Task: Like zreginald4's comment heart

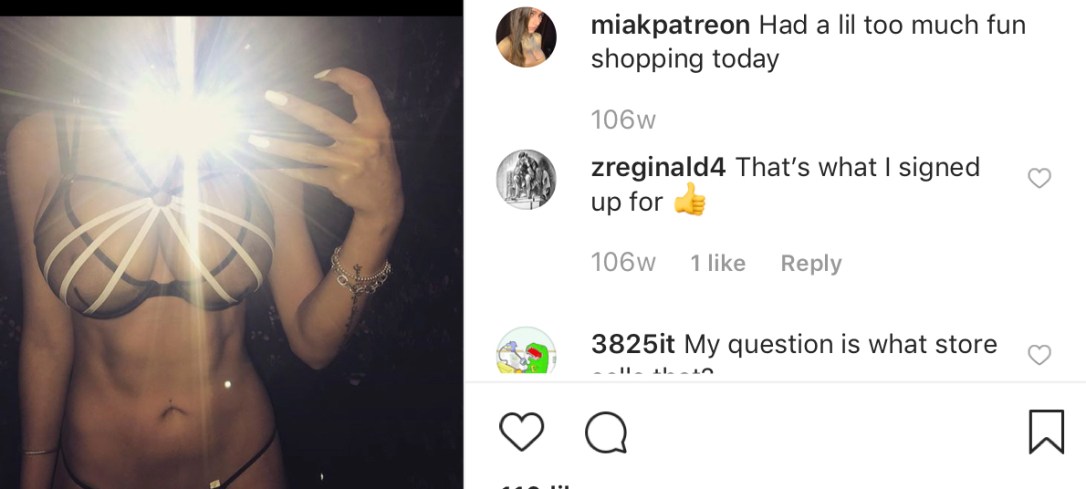Action: pos(1039,178)
